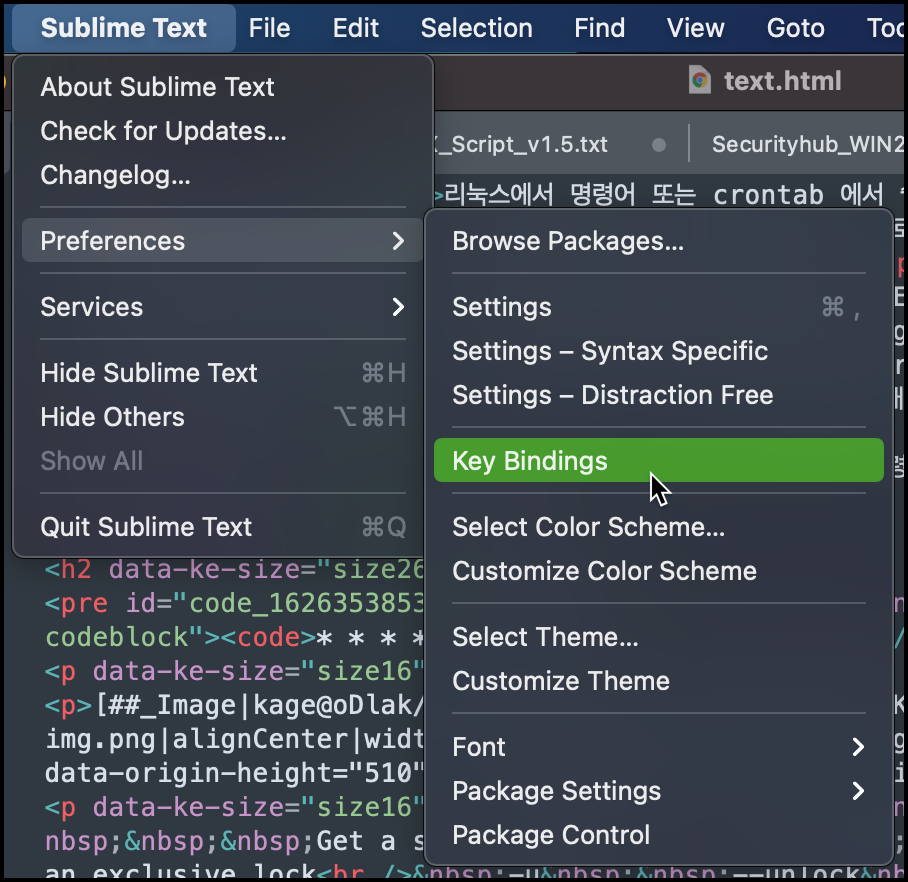908x882 pixels.
Task: Click the unsaved dot on Script_v1.5.txt tab
Action: pos(658,145)
